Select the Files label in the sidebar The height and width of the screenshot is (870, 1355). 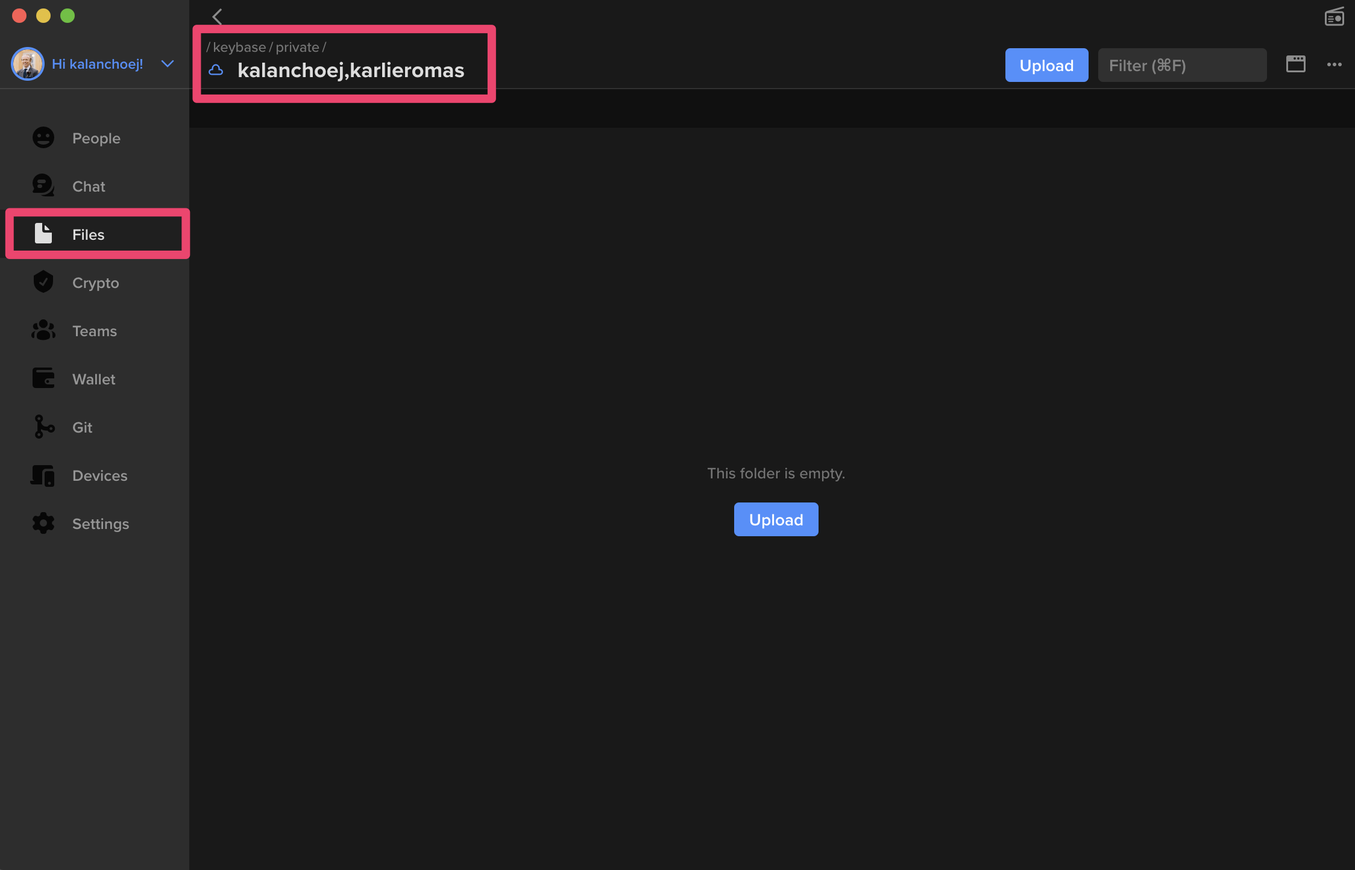click(88, 234)
